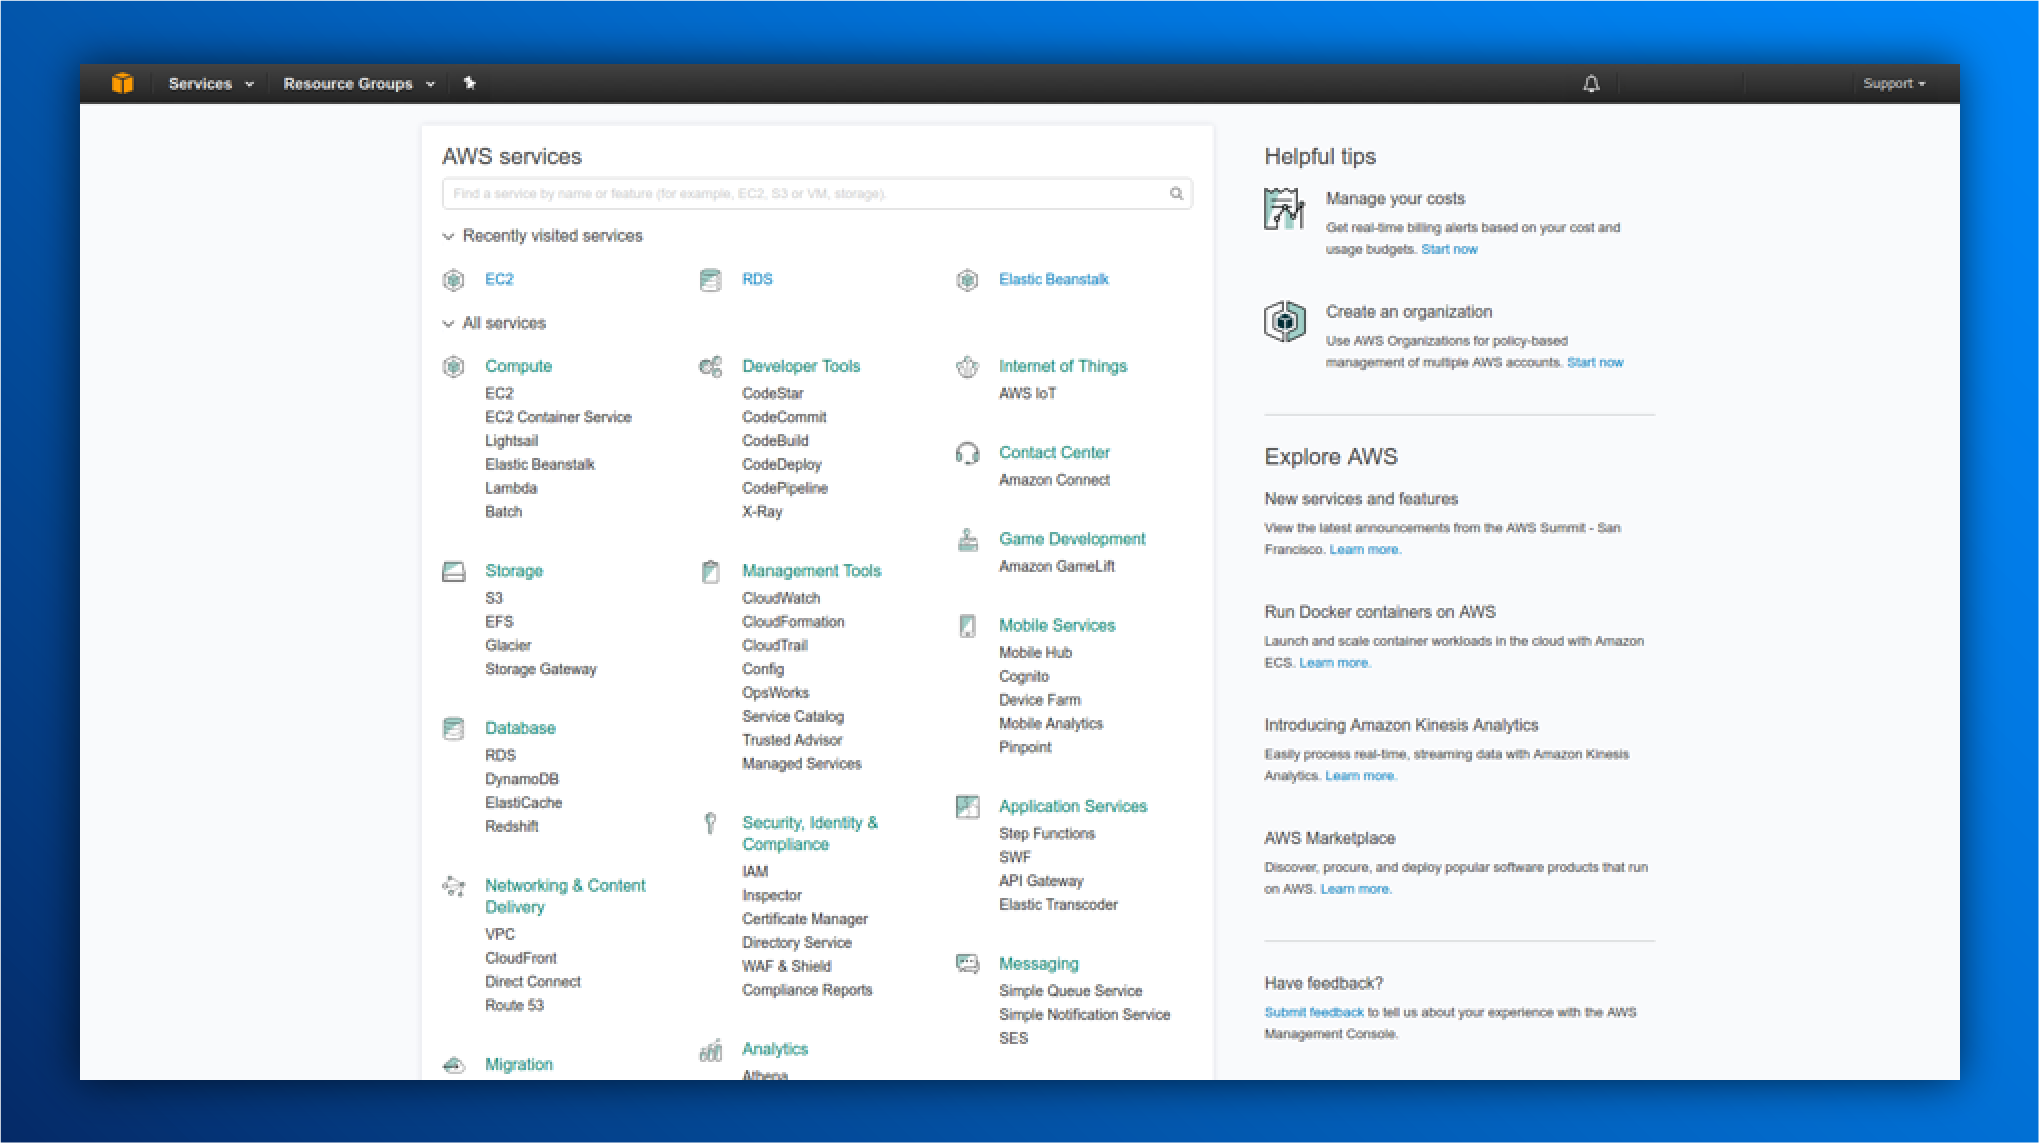The height and width of the screenshot is (1143, 2039).
Task: Click the Find a service search field
Action: (x=817, y=194)
